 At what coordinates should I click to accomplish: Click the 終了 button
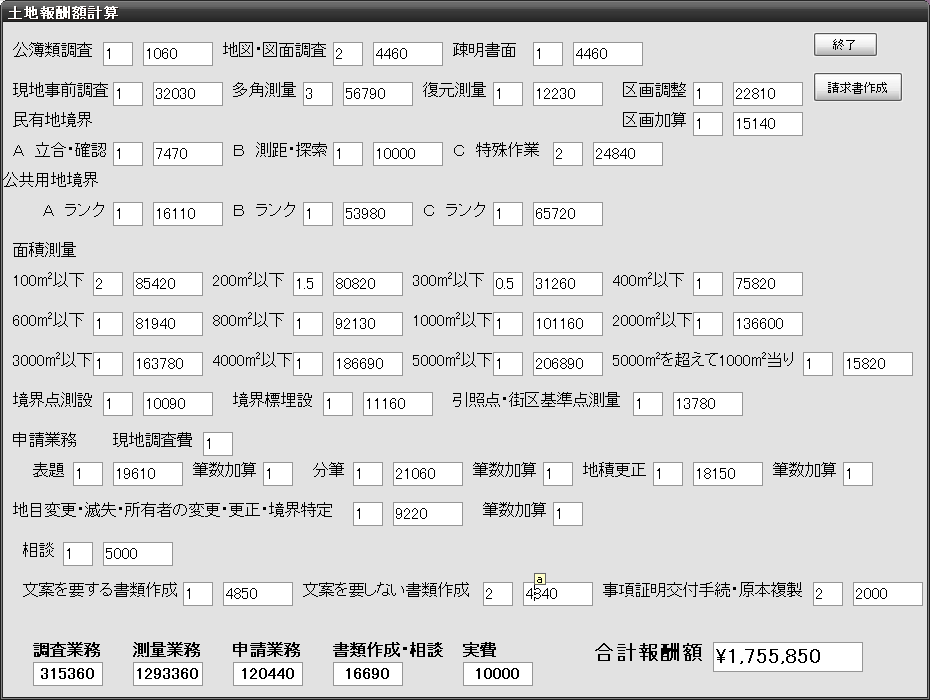tap(845, 45)
